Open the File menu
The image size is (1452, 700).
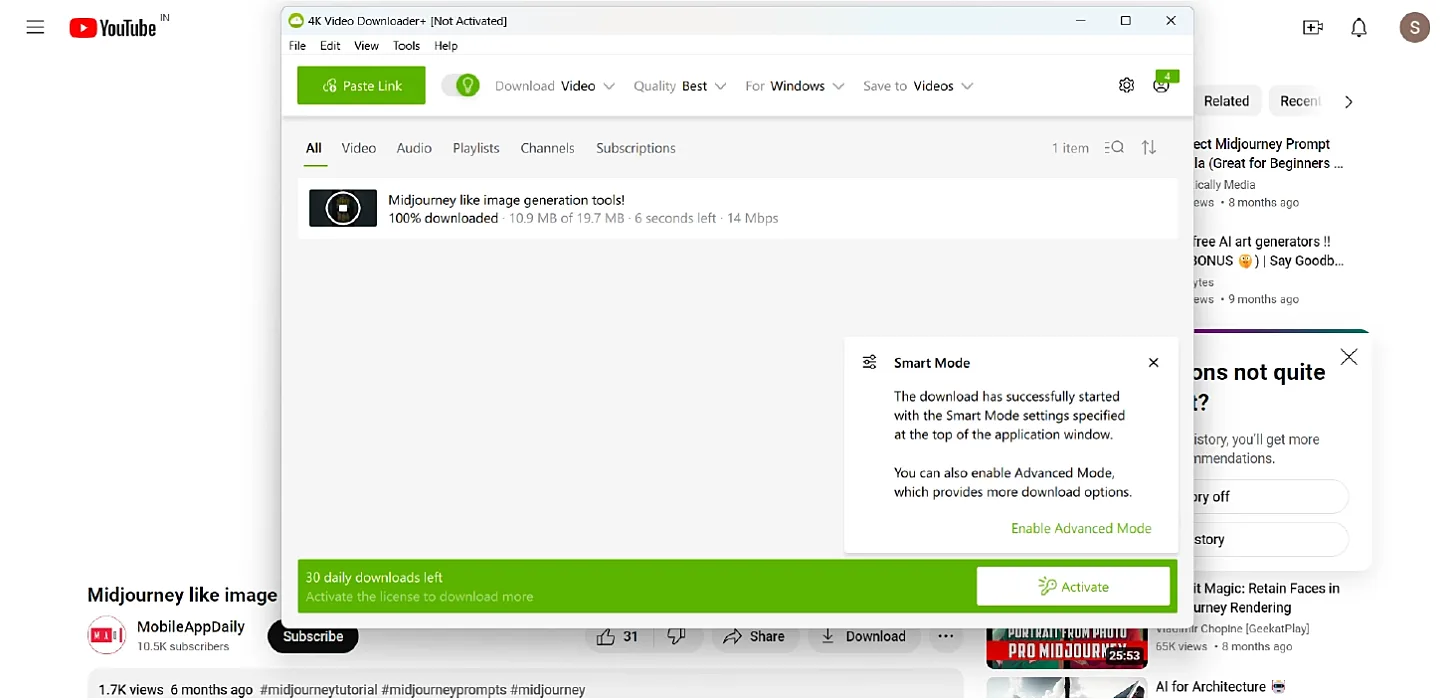(297, 46)
